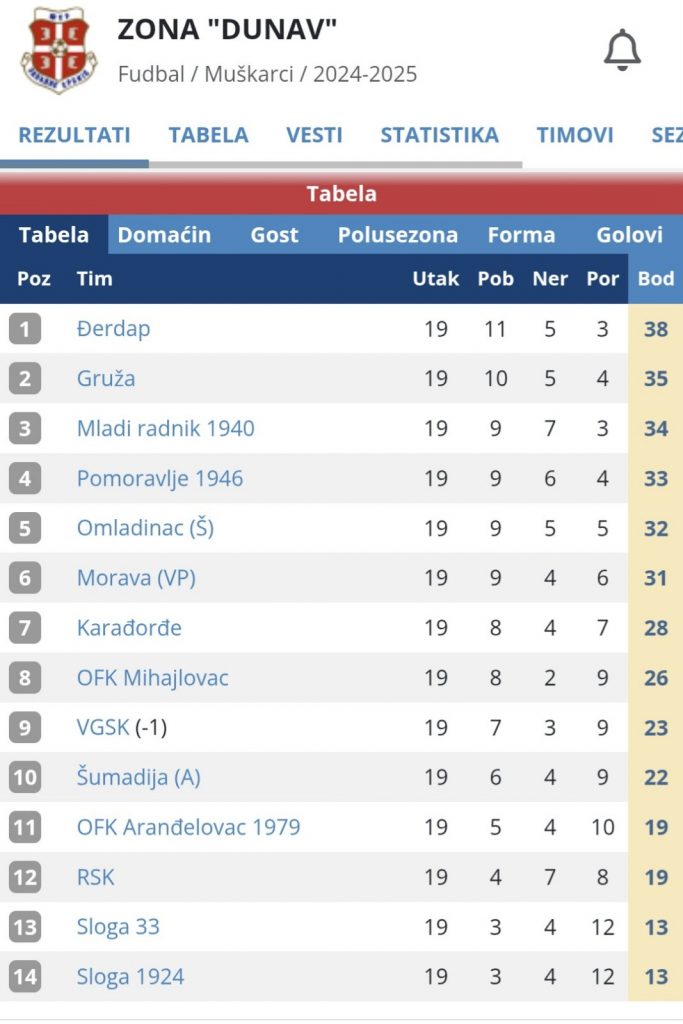Tap the notification bell icon
Image resolution: width=683 pixels, height=1024 pixels.
pyautogui.click(x=622, y=50)
